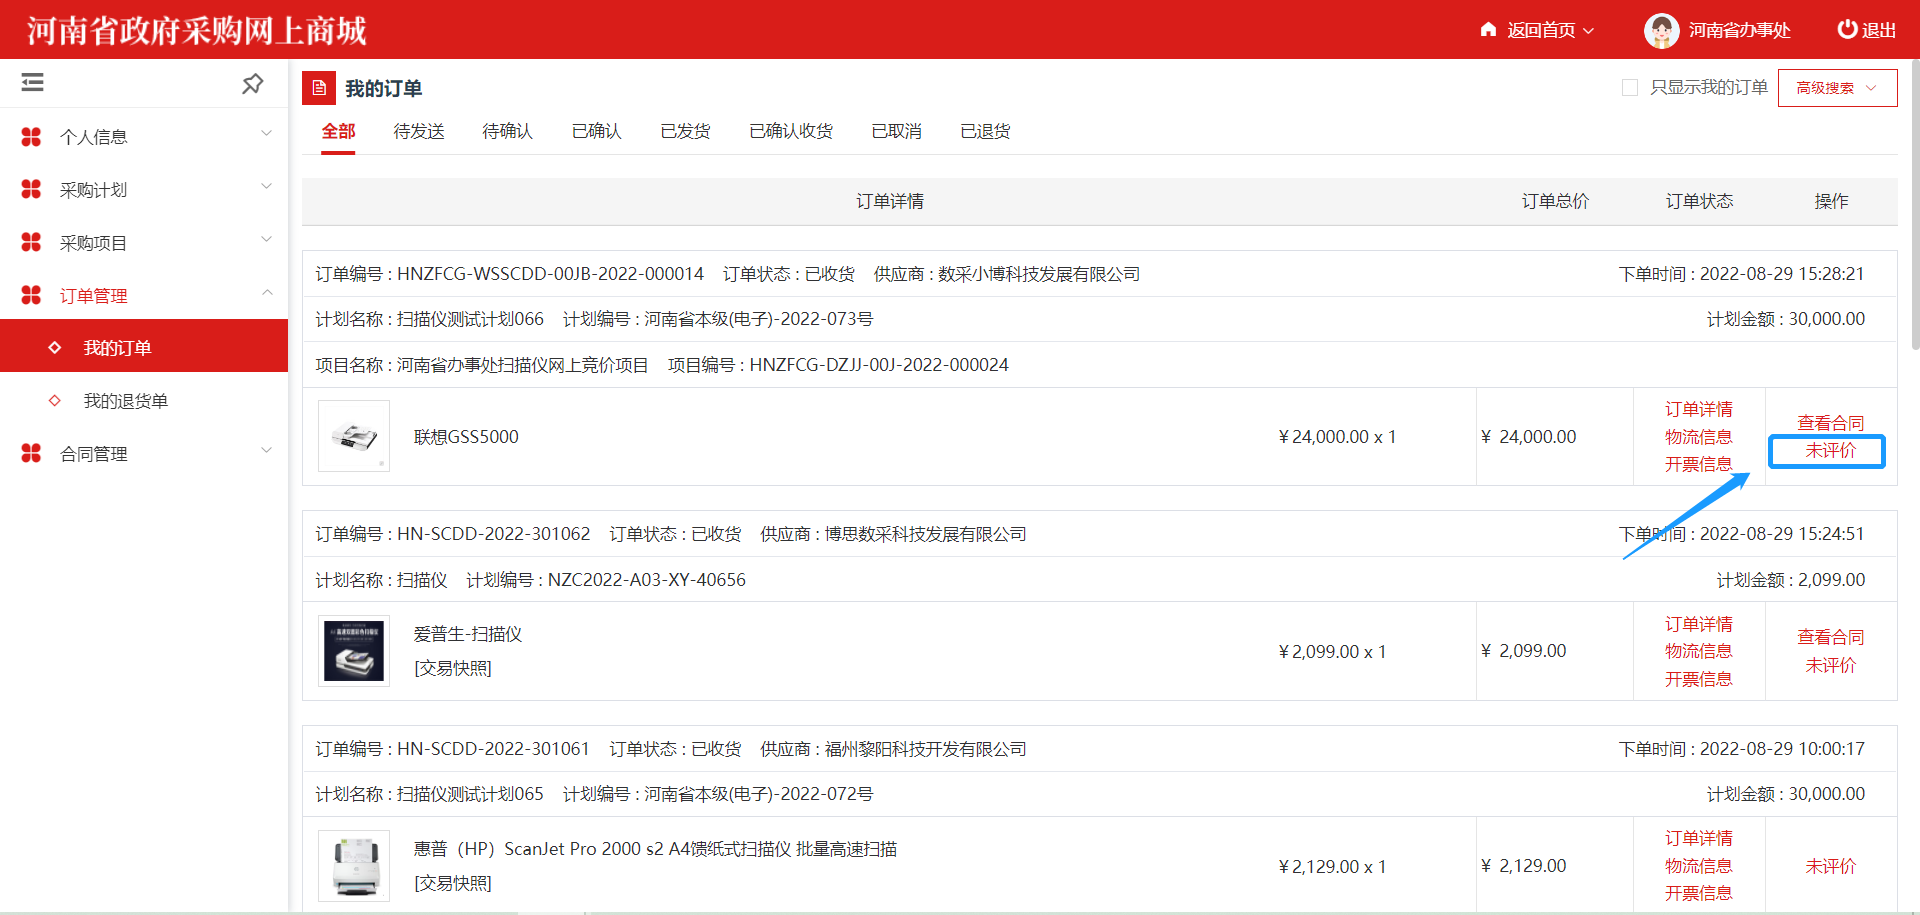Click the 采购计划 four-dot icon
This screenshot has height=915, width=1920.
31,189
